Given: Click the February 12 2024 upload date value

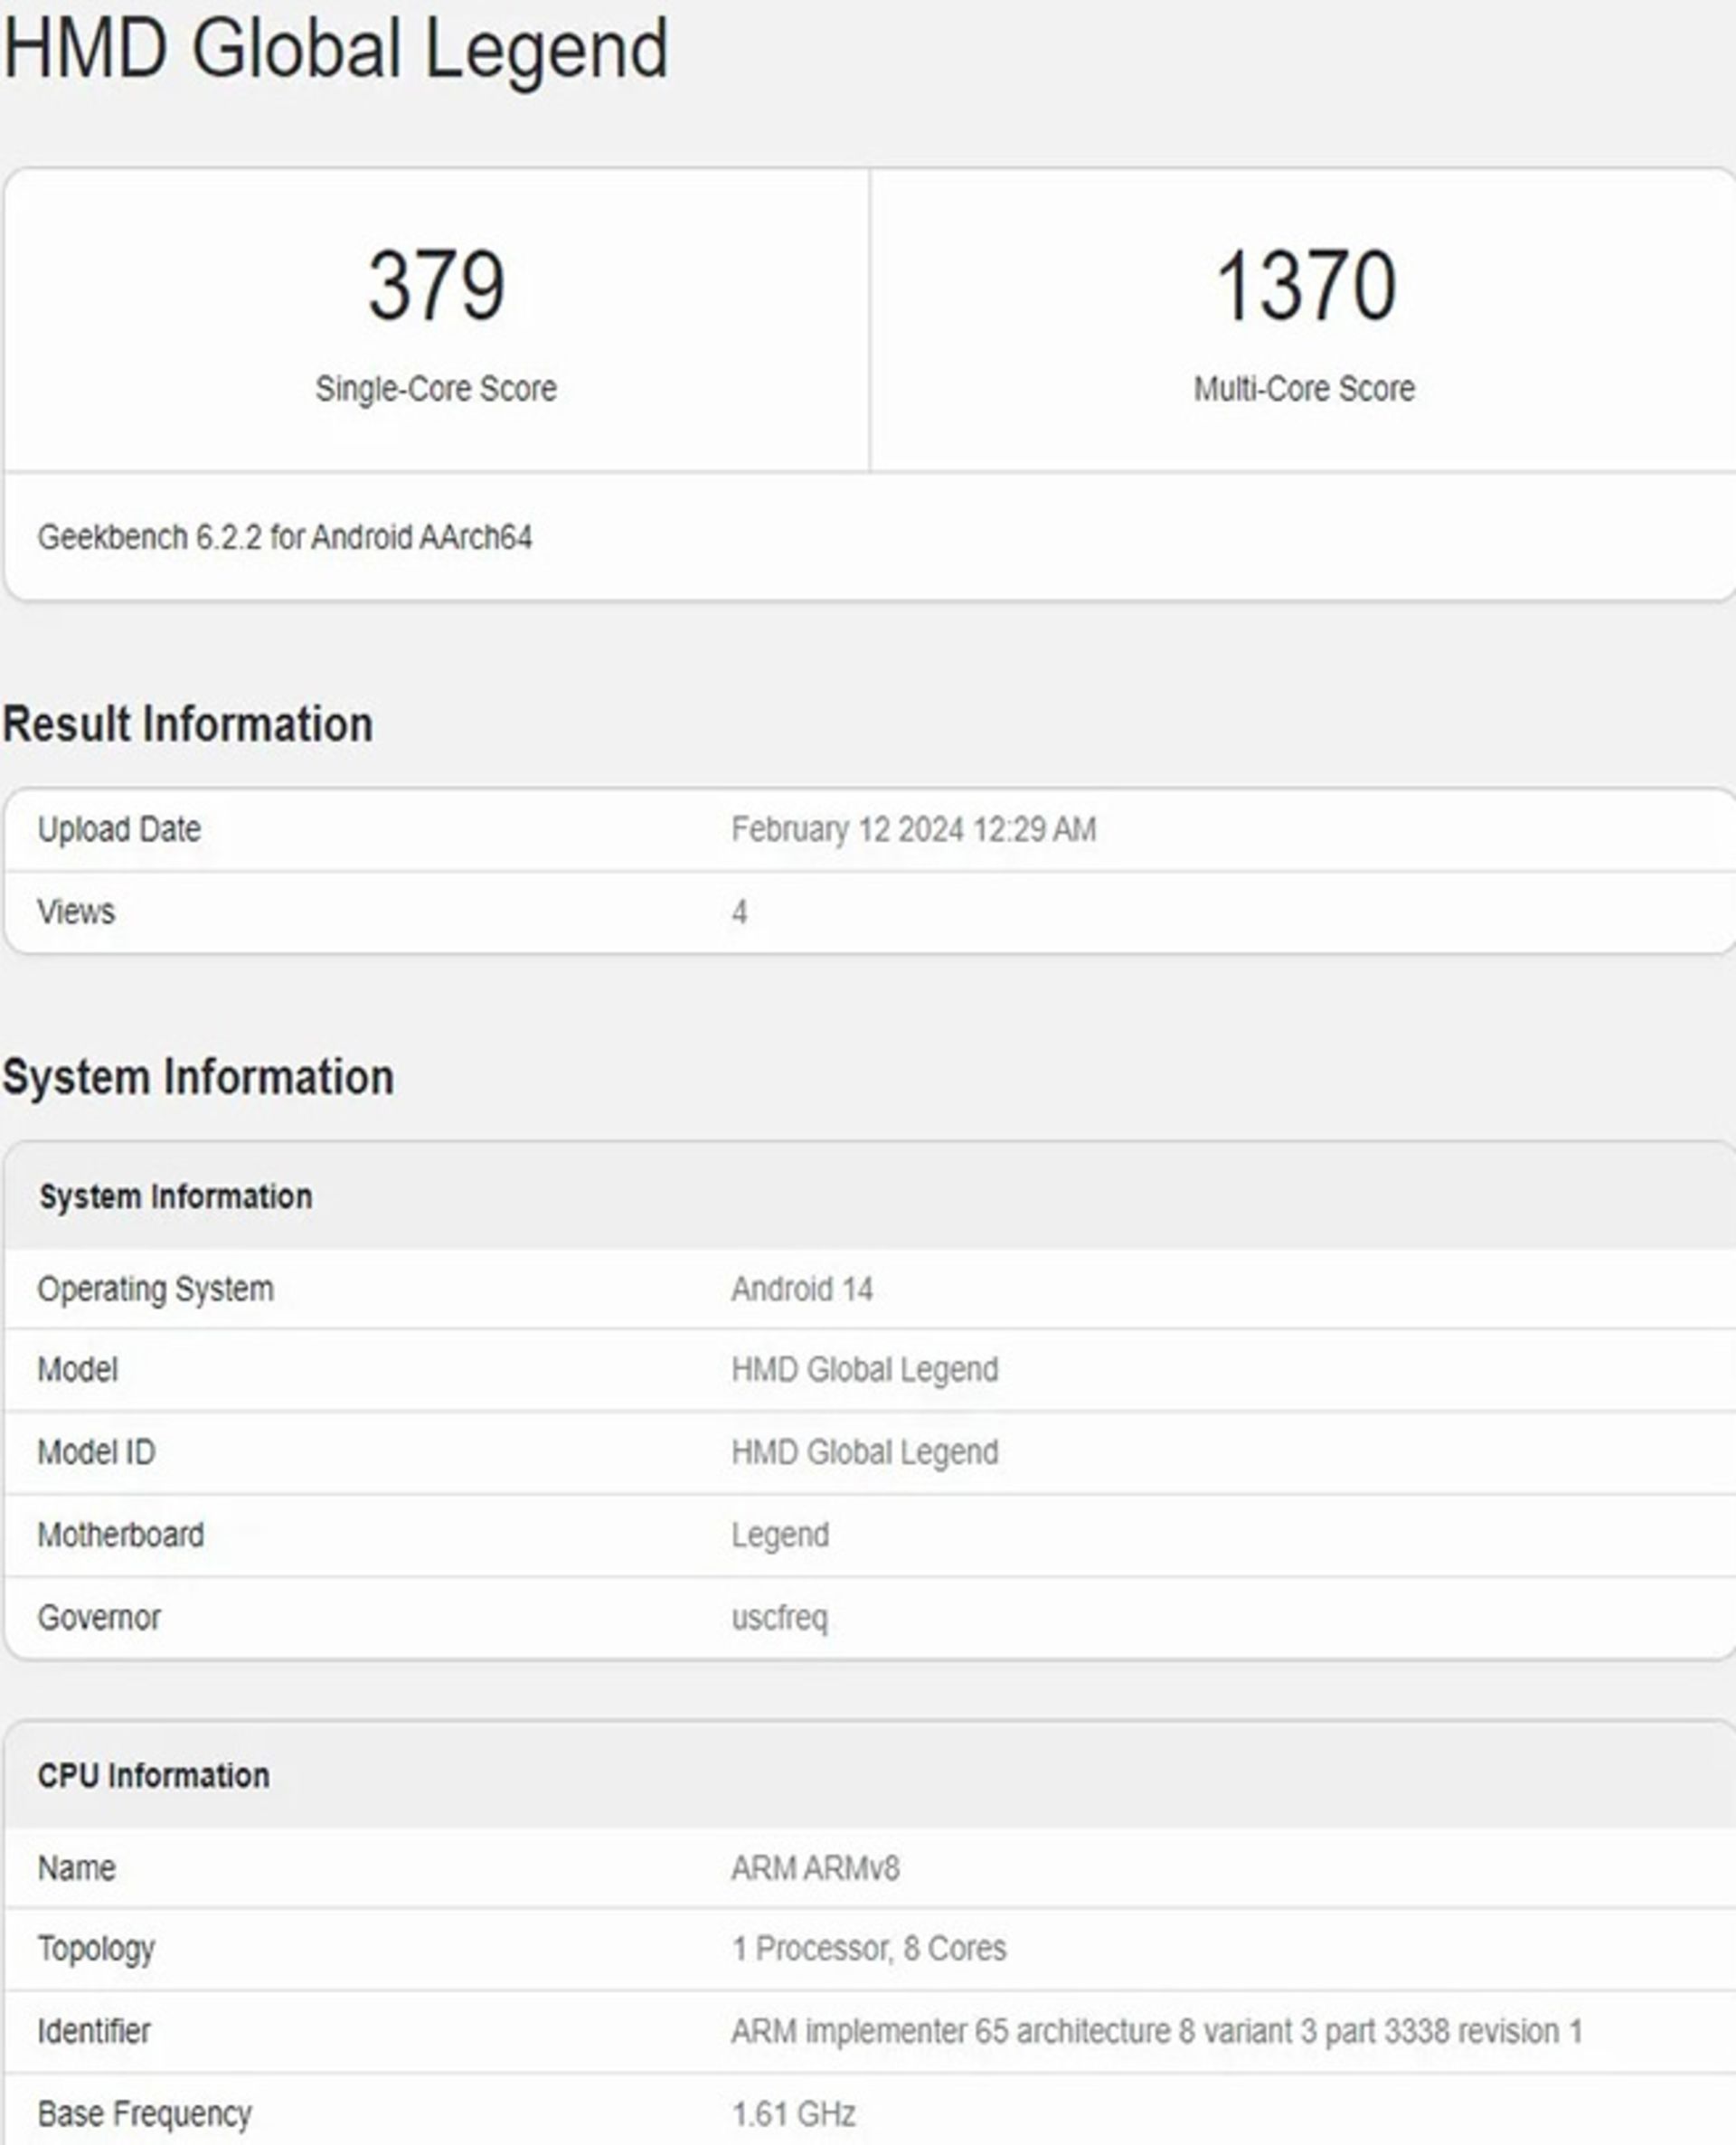Looking at the screenshot, I should [913, 829].
